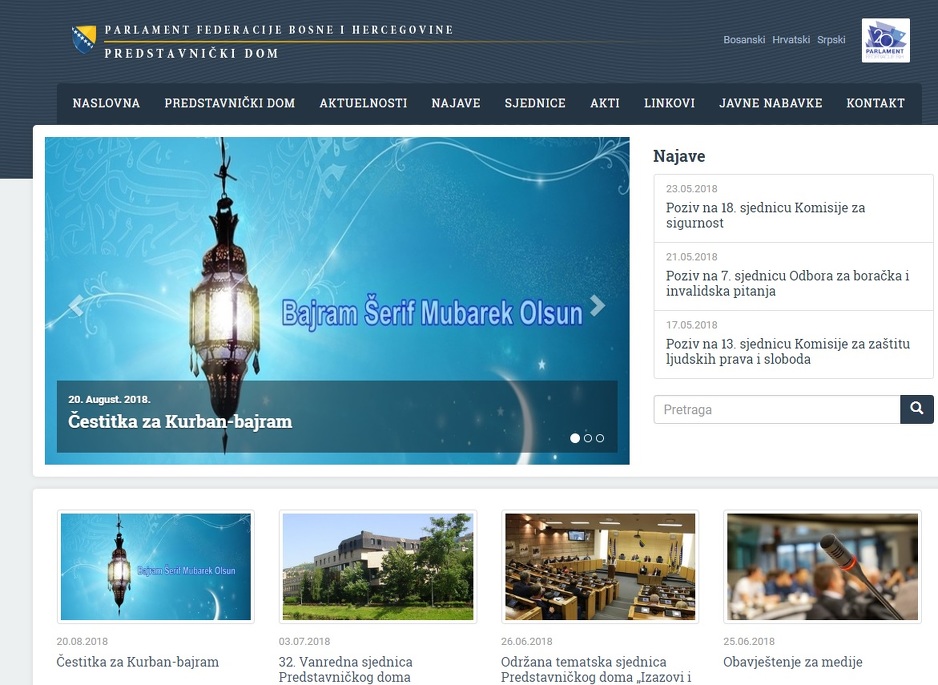938x685 pixels.
Task: Click the search magnifier button
Action: (x=916, y=409)
